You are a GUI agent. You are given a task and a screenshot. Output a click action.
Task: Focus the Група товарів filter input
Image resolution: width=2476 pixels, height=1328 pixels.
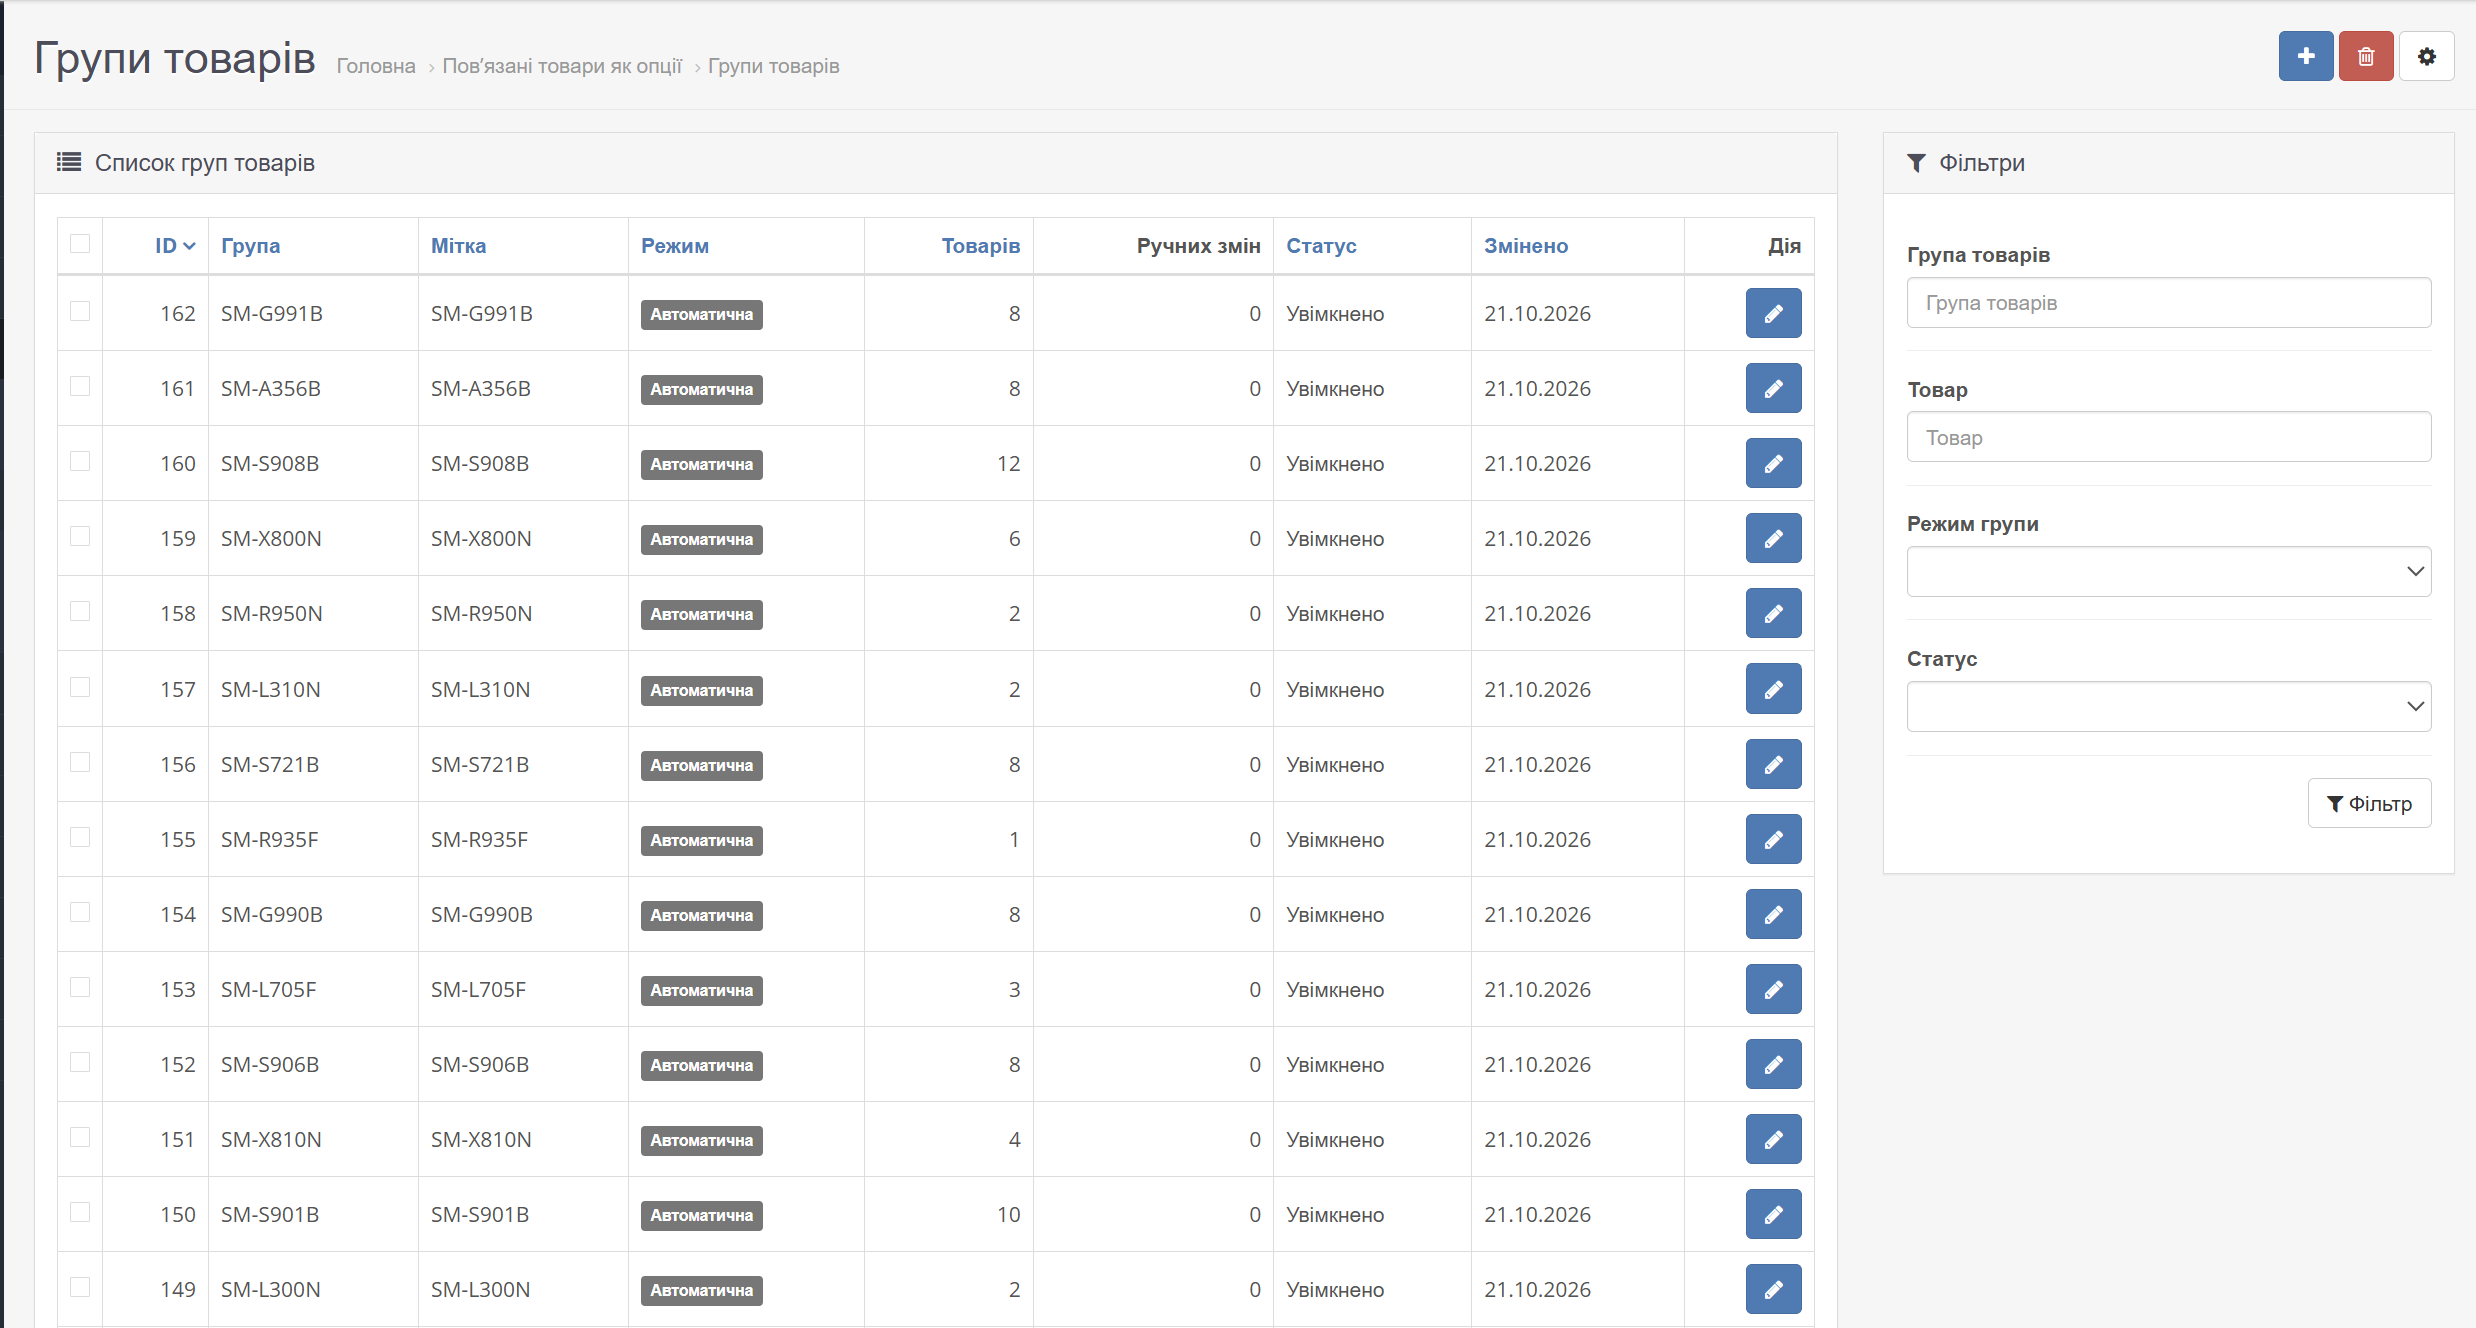point(2168,302)
